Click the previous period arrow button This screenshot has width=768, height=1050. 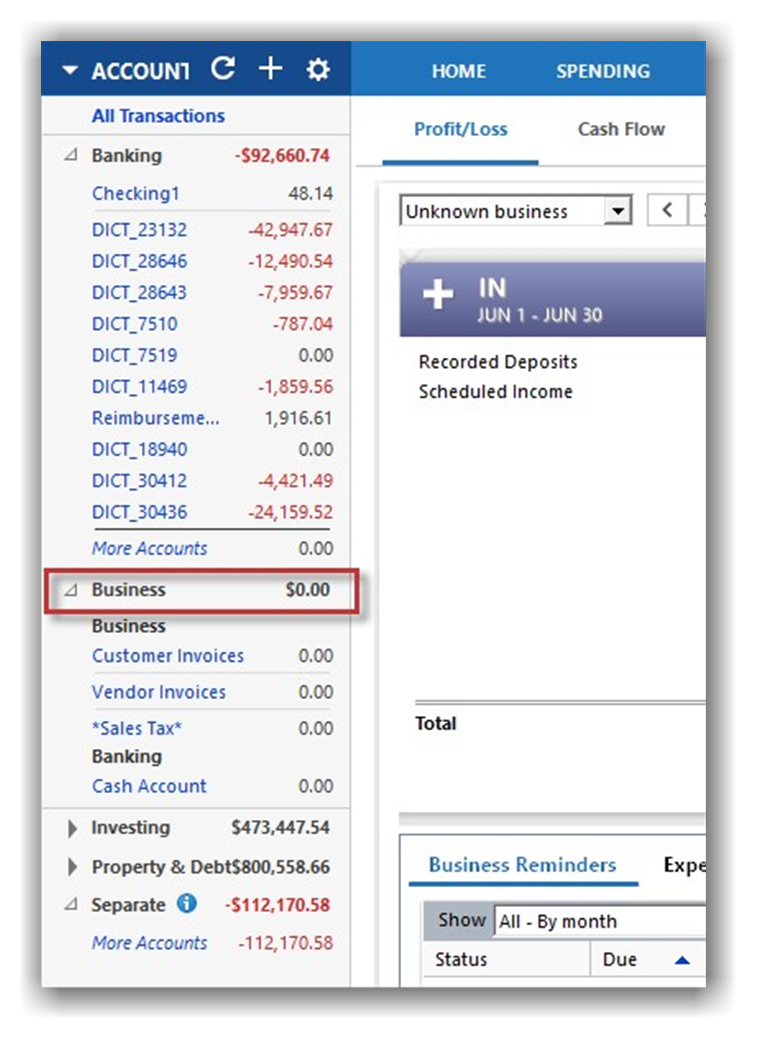[667, 211]
